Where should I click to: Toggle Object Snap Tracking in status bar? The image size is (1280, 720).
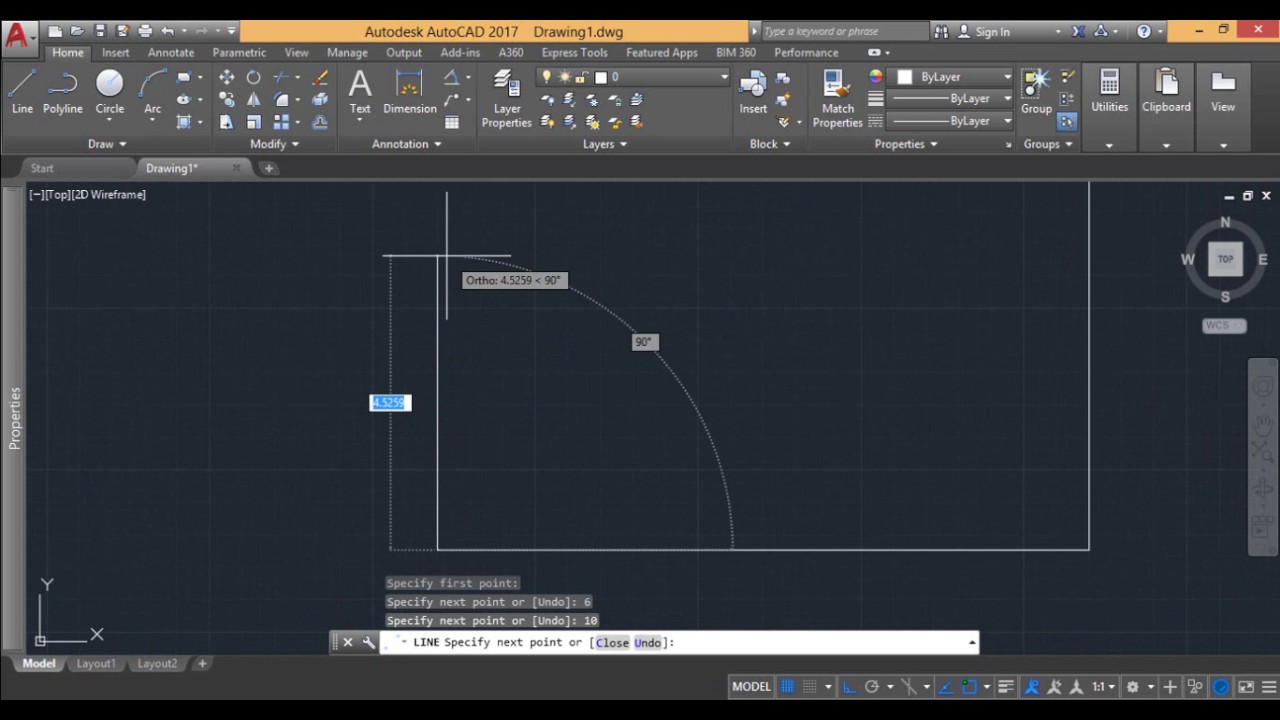(945, 687)
